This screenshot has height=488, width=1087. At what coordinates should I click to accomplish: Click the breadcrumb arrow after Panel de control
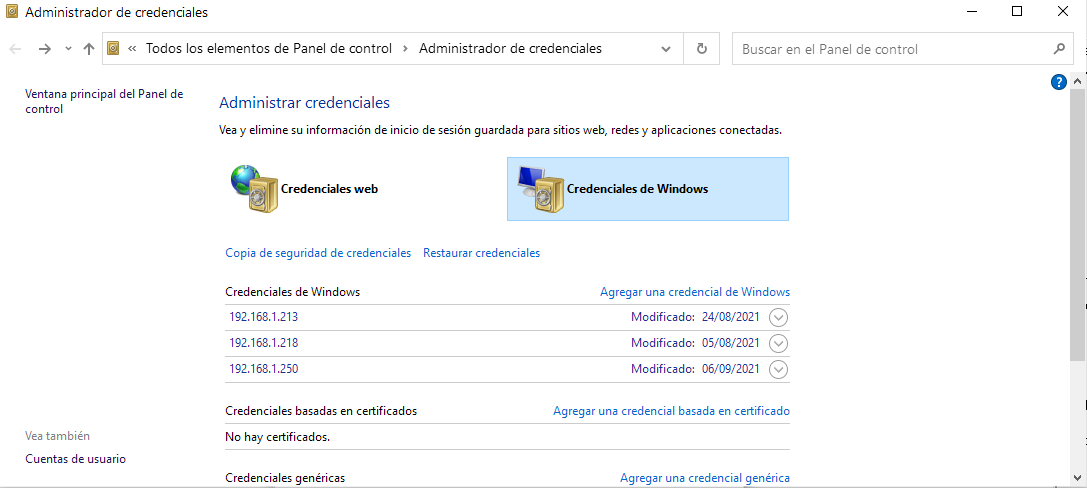[x=406, y=49]
